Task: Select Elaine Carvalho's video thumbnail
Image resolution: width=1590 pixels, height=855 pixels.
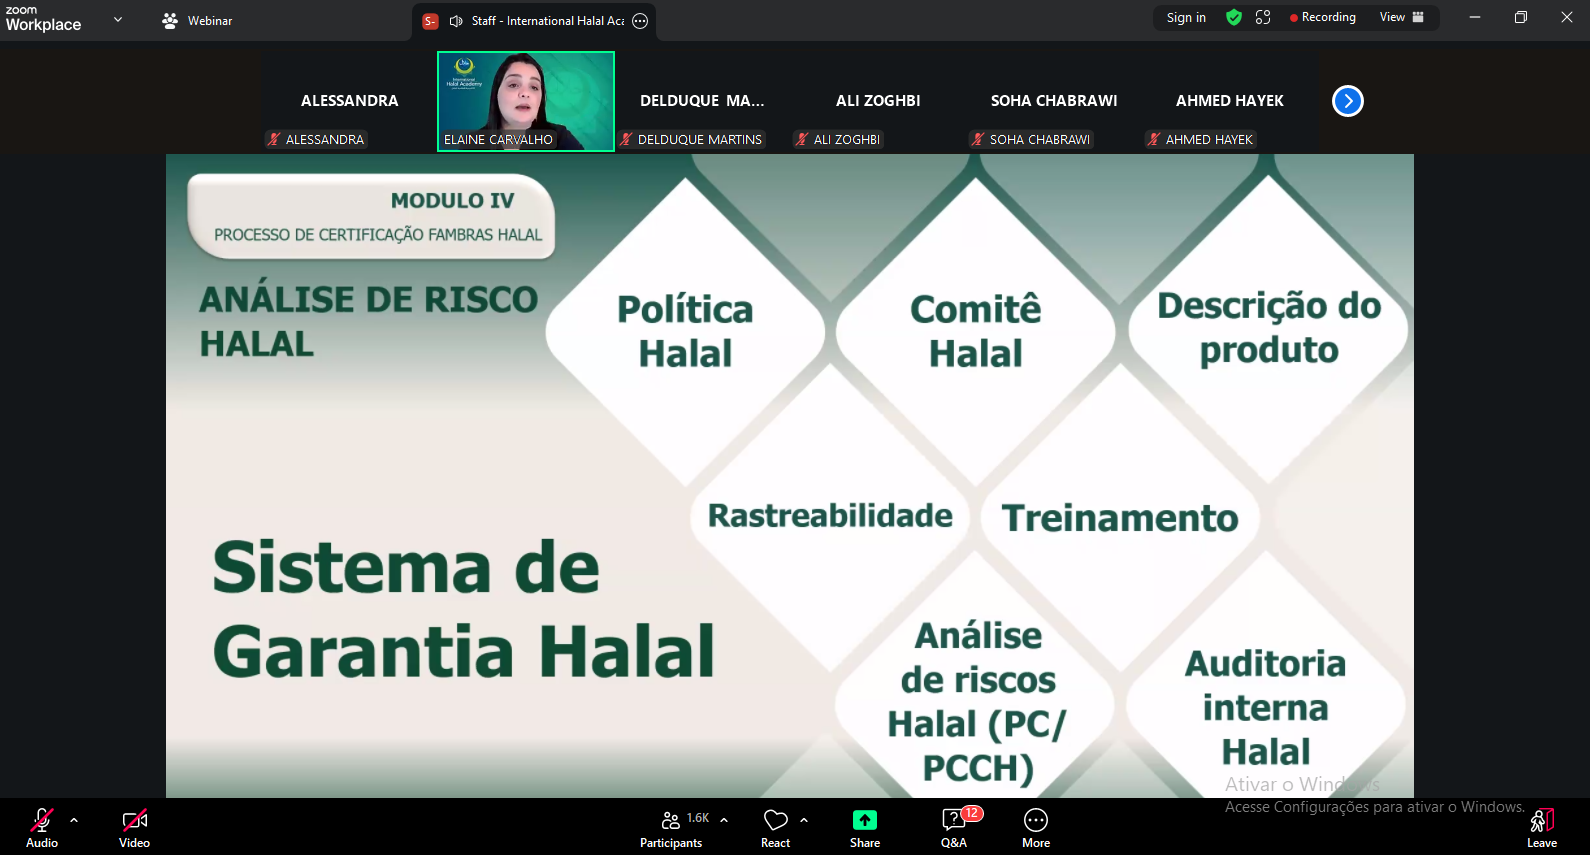Action: click(526, 101)
